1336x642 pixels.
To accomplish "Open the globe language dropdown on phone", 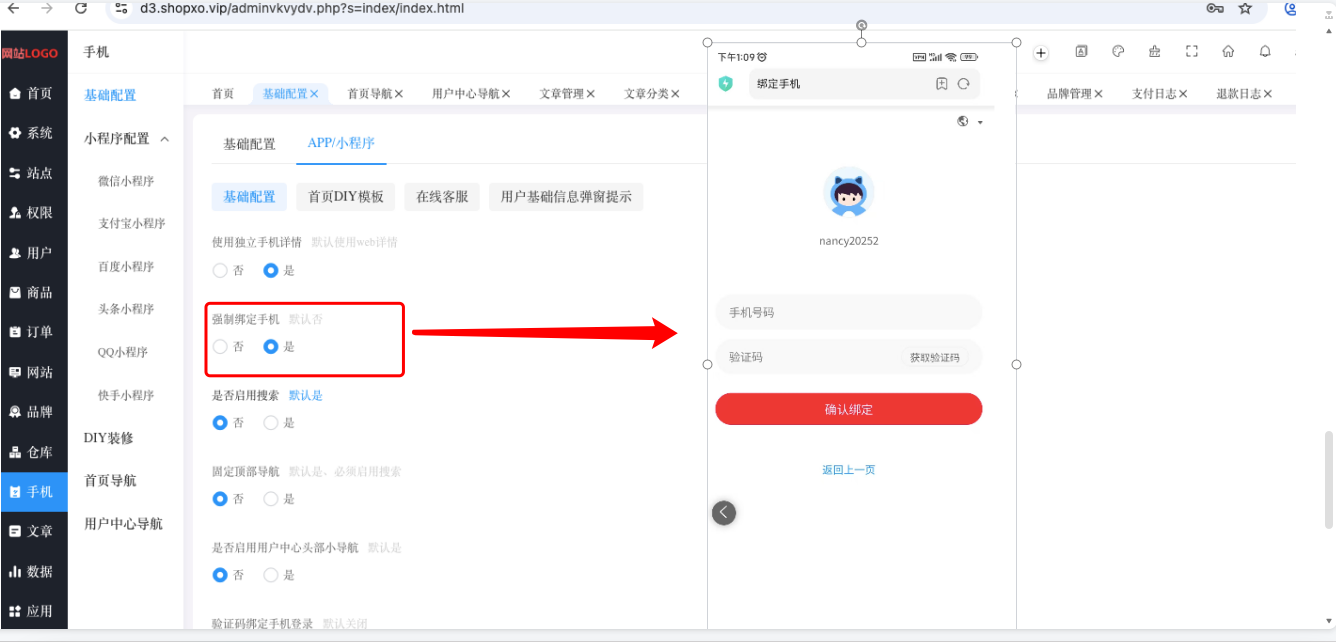I will 969,122.
